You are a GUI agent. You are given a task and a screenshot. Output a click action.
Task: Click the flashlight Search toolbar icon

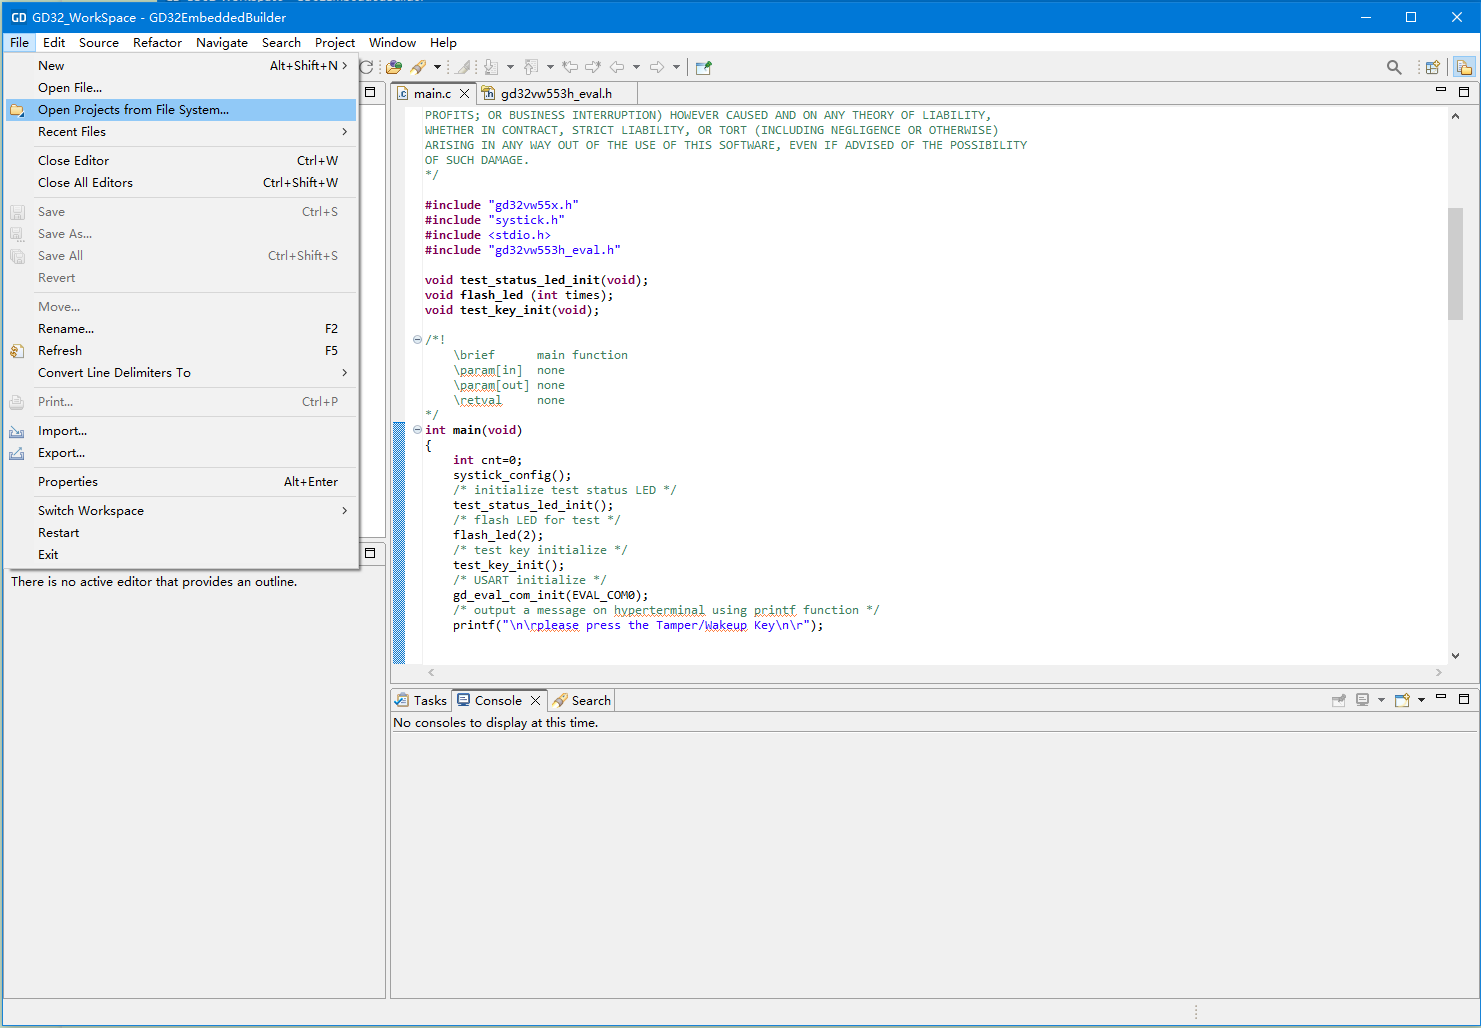[418, 67]
